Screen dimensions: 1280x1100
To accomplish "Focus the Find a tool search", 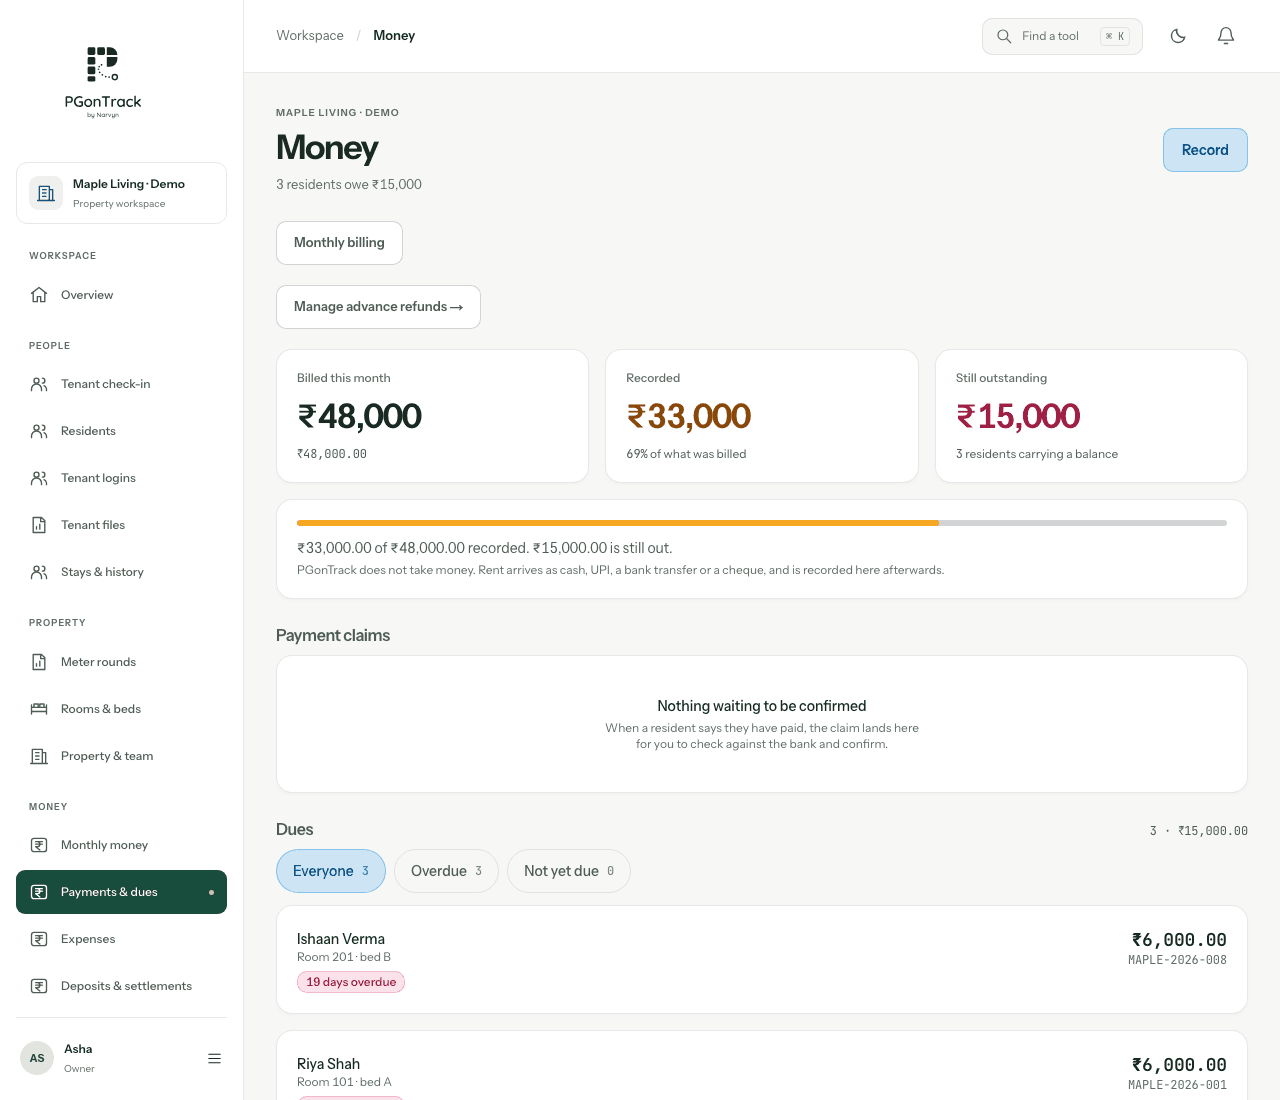I will tap(1062, 36).
